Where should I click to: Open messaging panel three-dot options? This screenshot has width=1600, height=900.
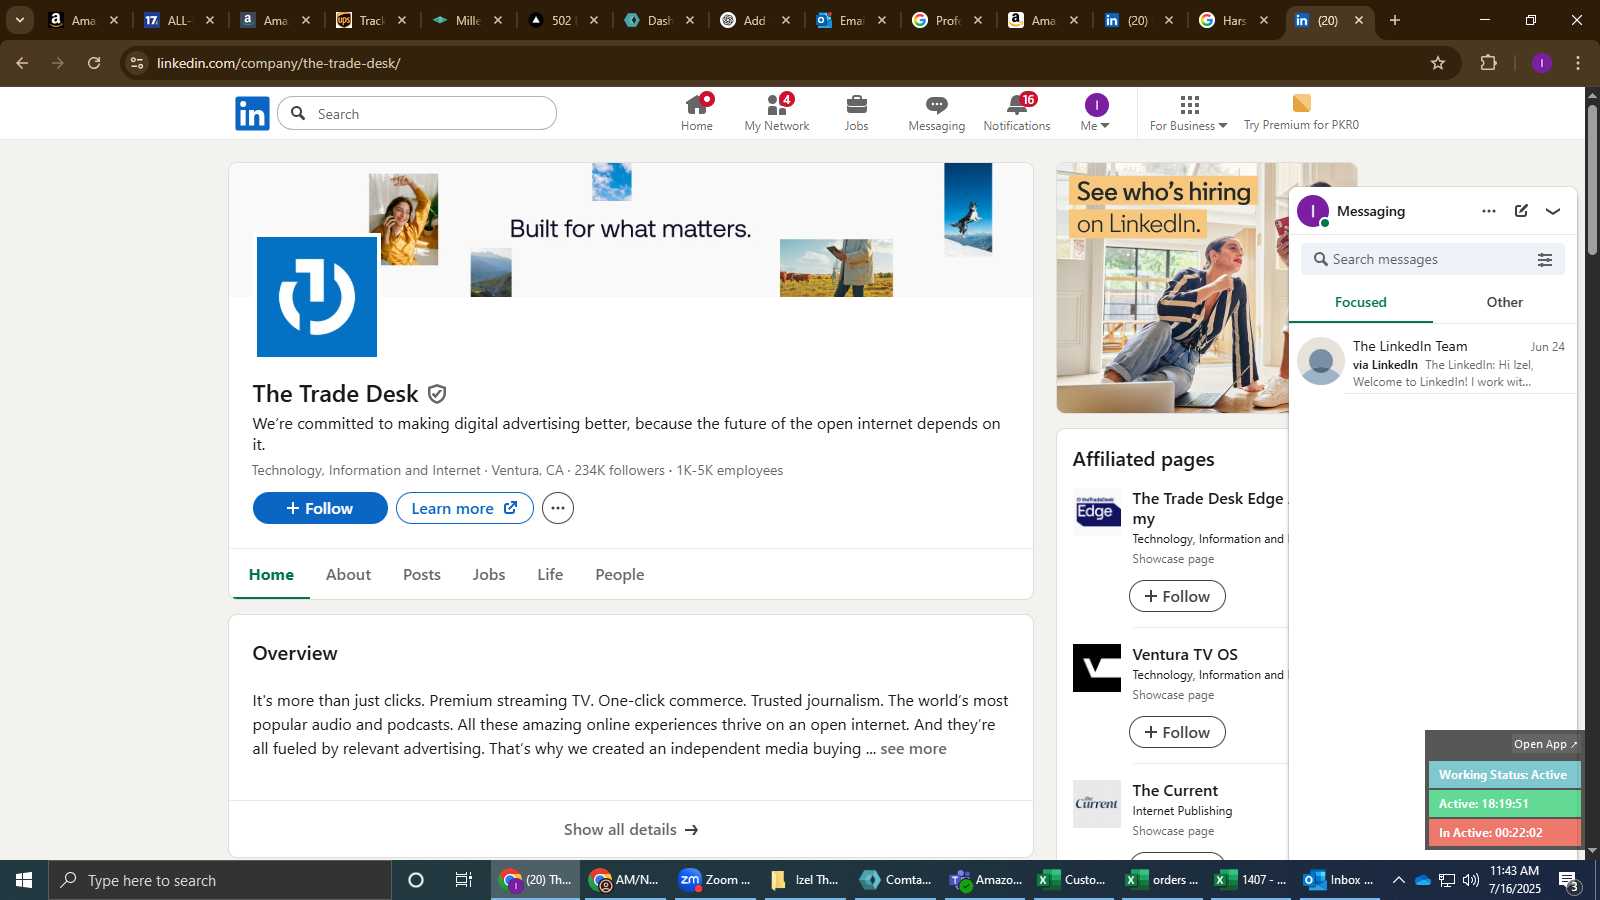pos(1489,211)
